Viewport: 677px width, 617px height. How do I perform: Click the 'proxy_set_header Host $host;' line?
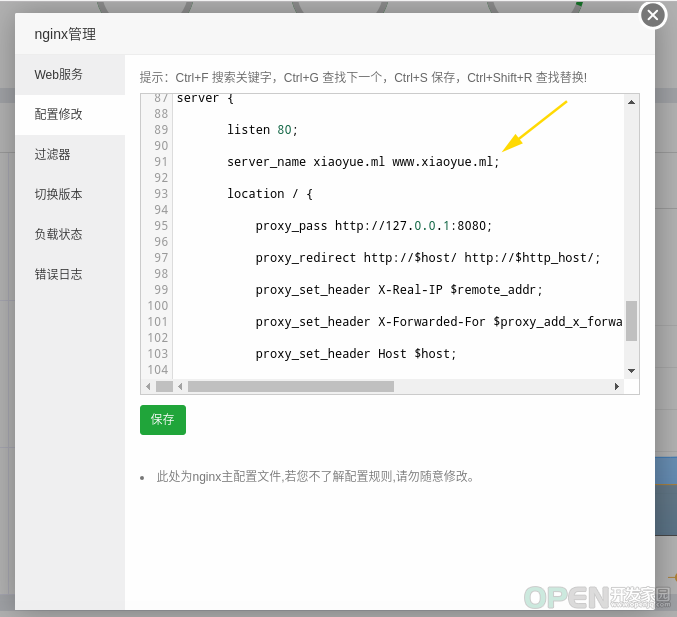click(x=356, y=353)
